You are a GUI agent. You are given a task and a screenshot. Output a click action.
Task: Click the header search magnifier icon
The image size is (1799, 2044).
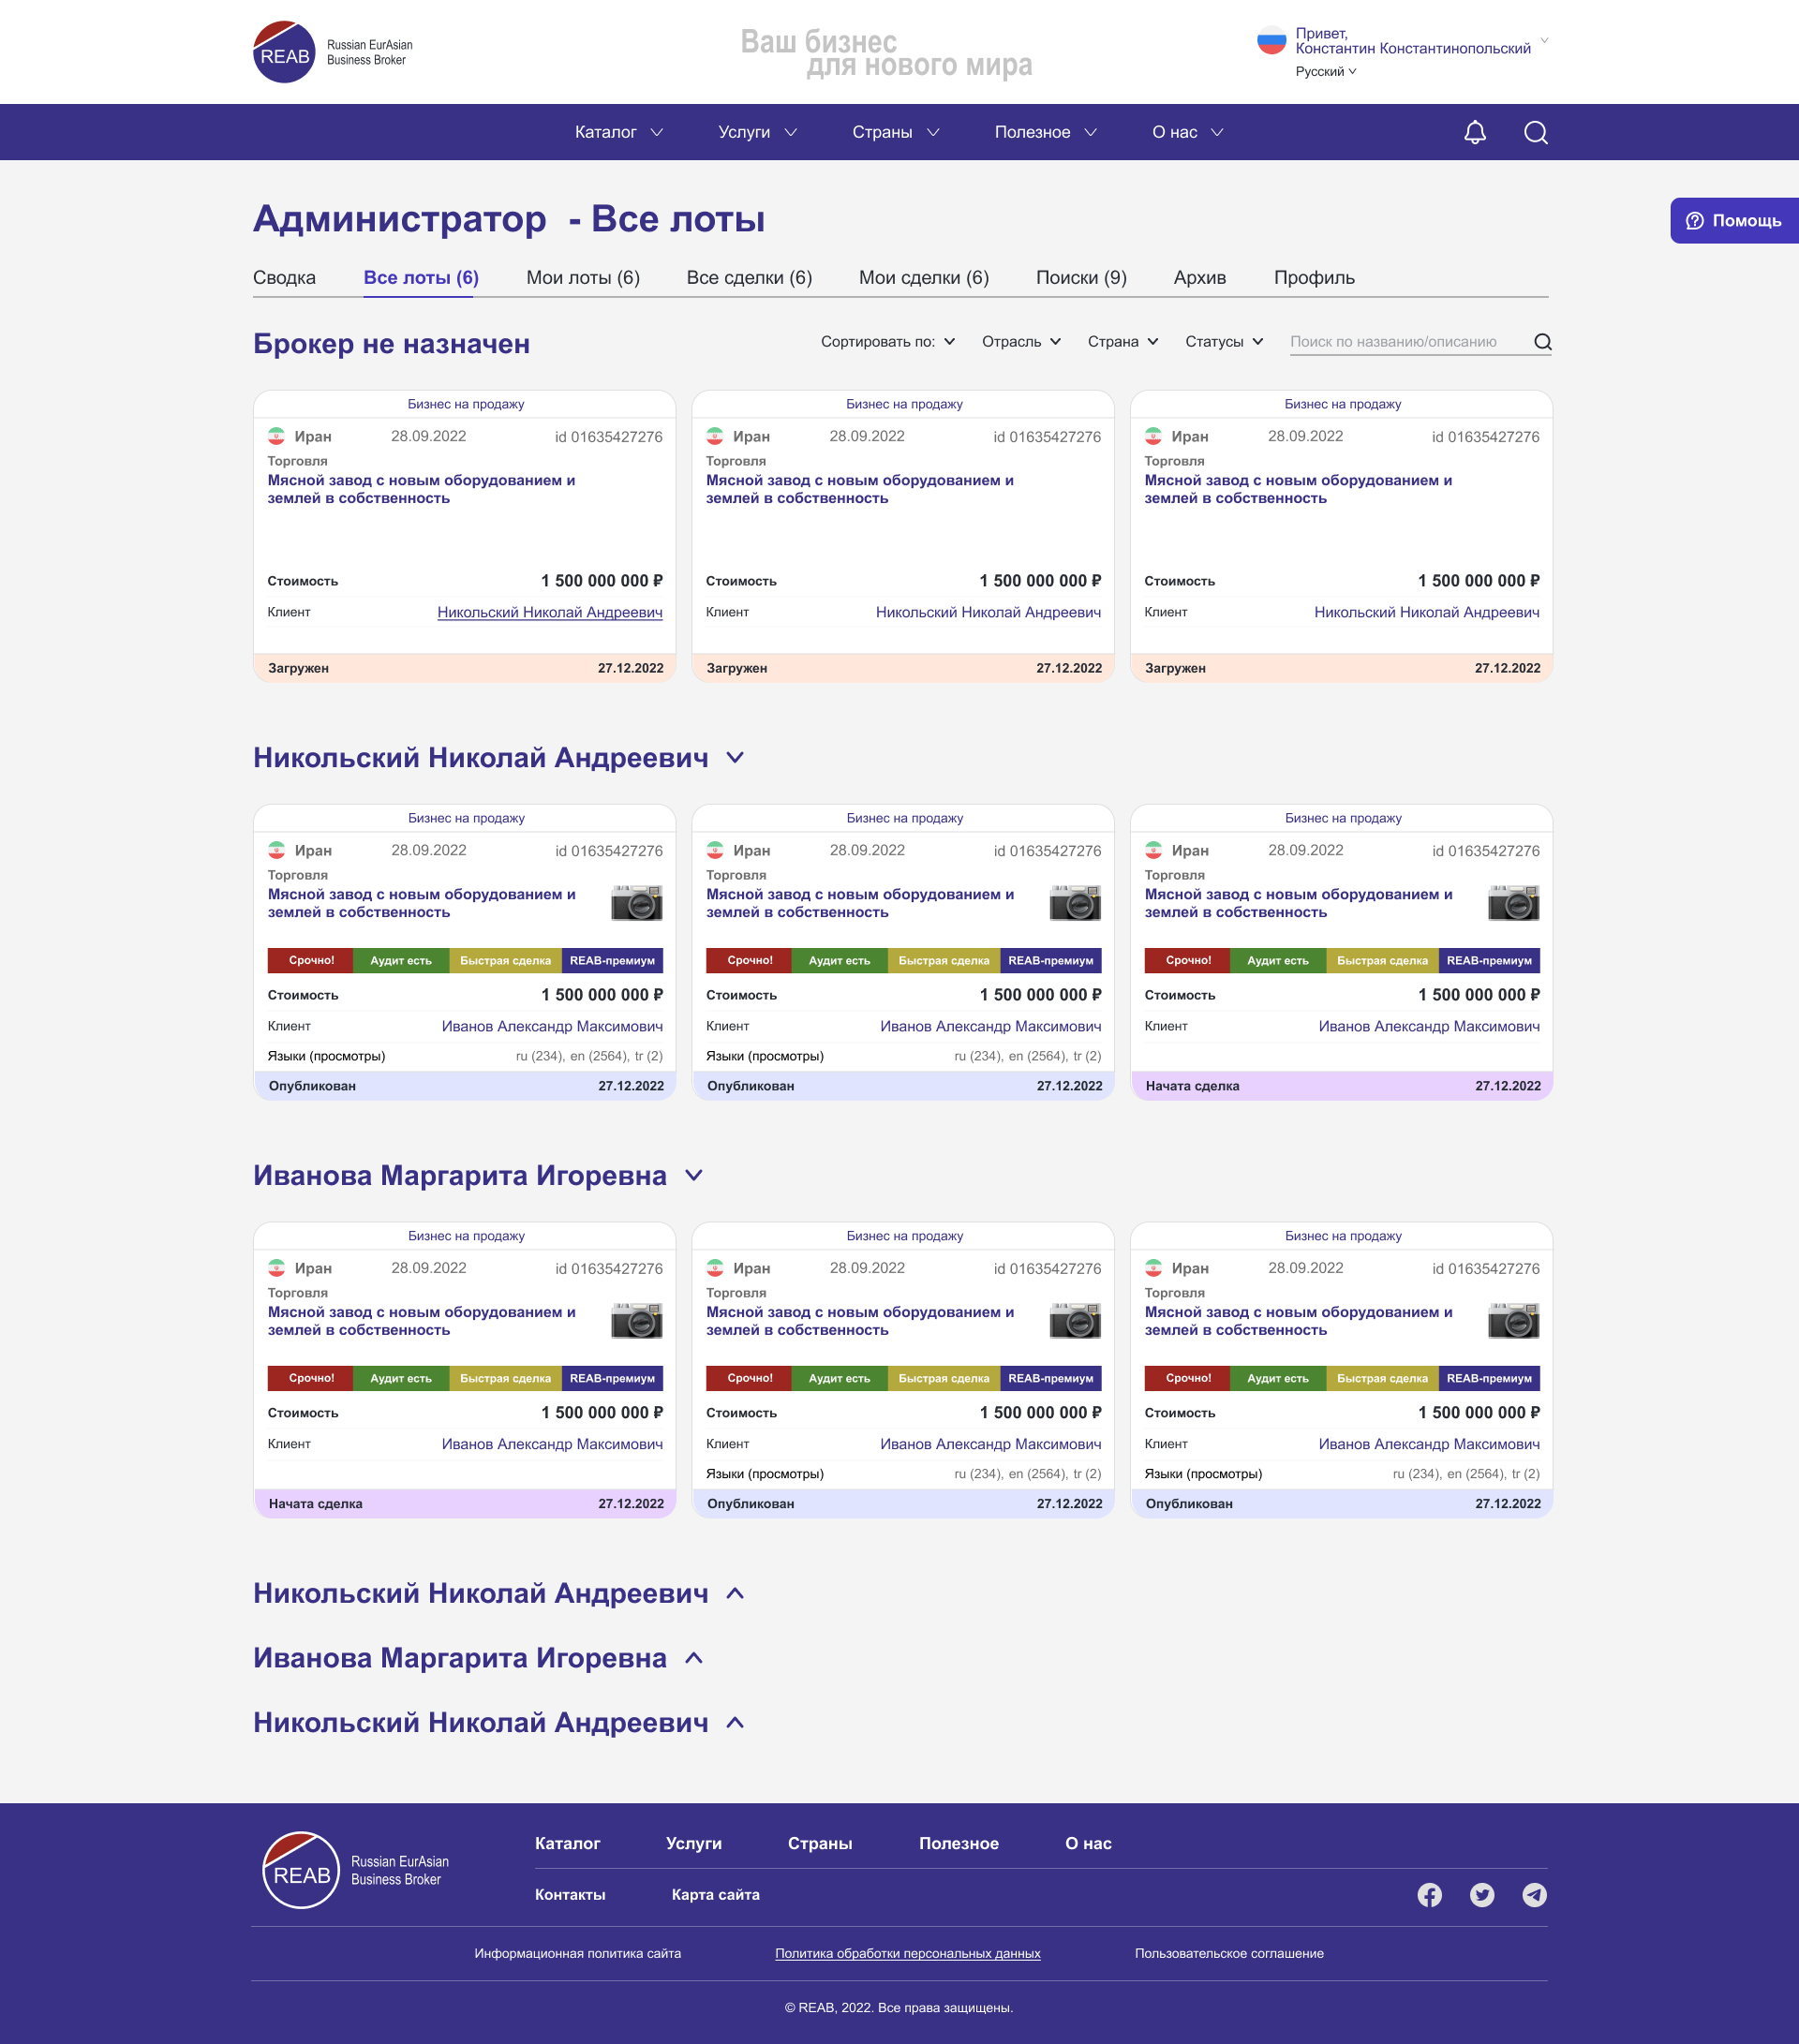point(1535,132)
